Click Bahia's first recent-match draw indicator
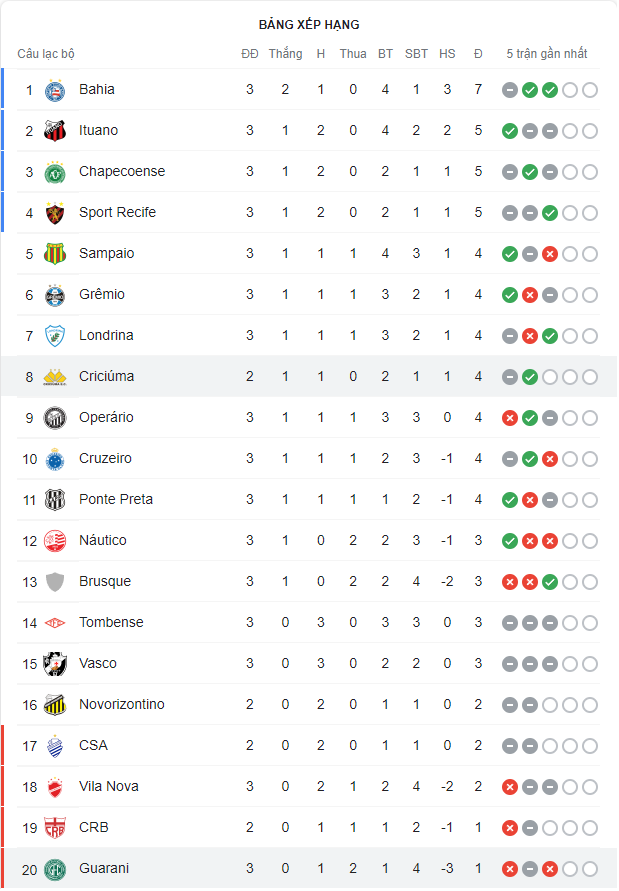This screenshot has height=891, width=619. [x=510, y=90]
